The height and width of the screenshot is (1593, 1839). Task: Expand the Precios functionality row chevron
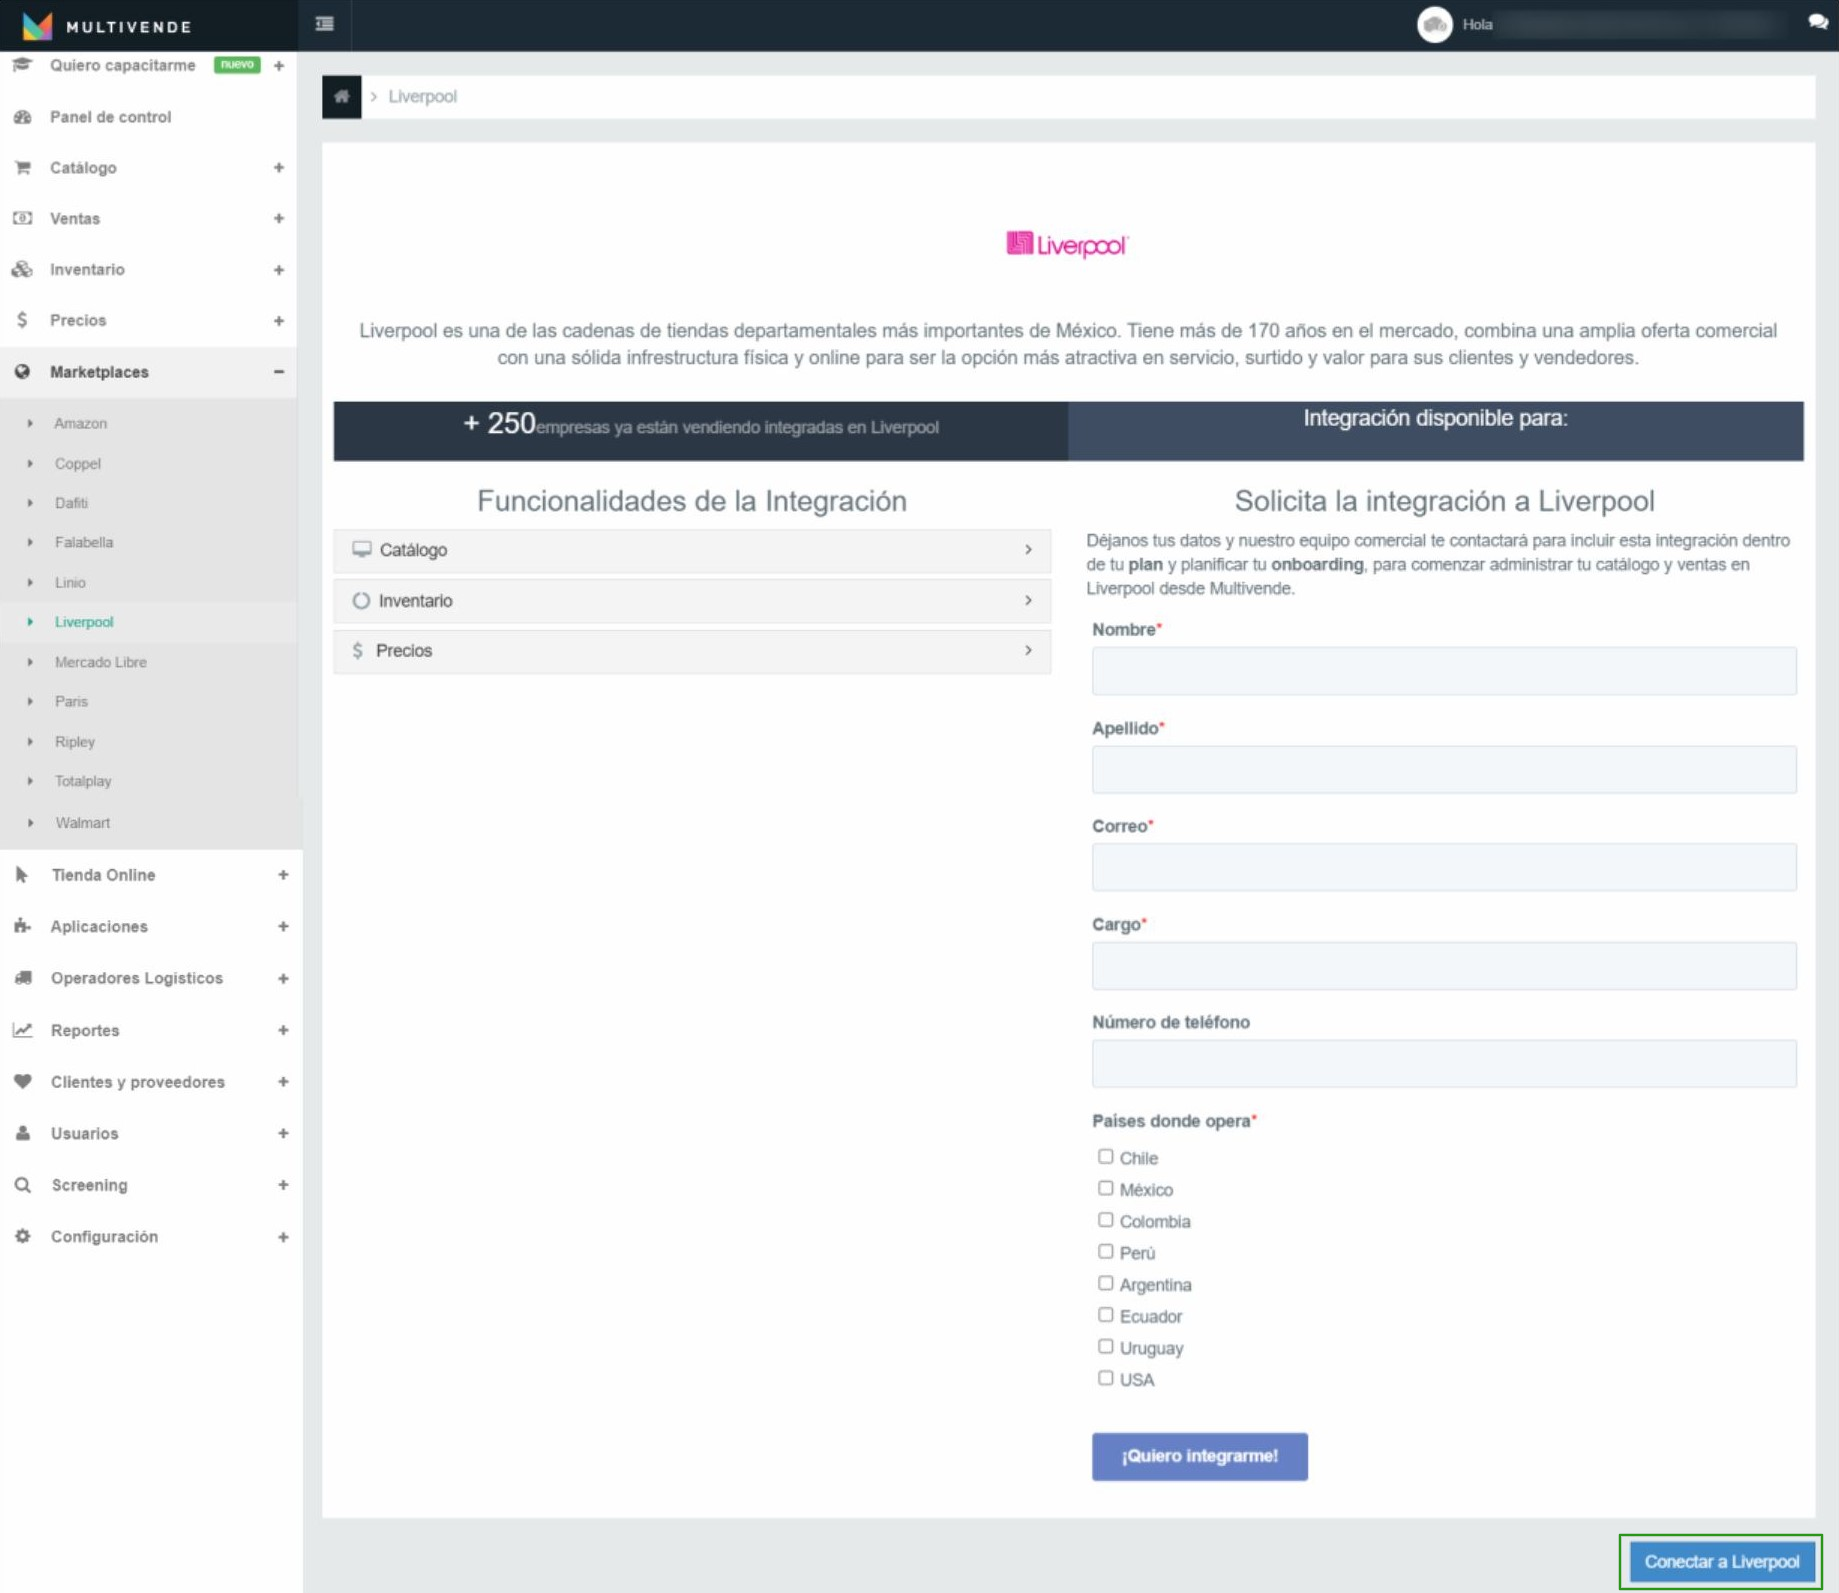click(x=1028, y=651)
